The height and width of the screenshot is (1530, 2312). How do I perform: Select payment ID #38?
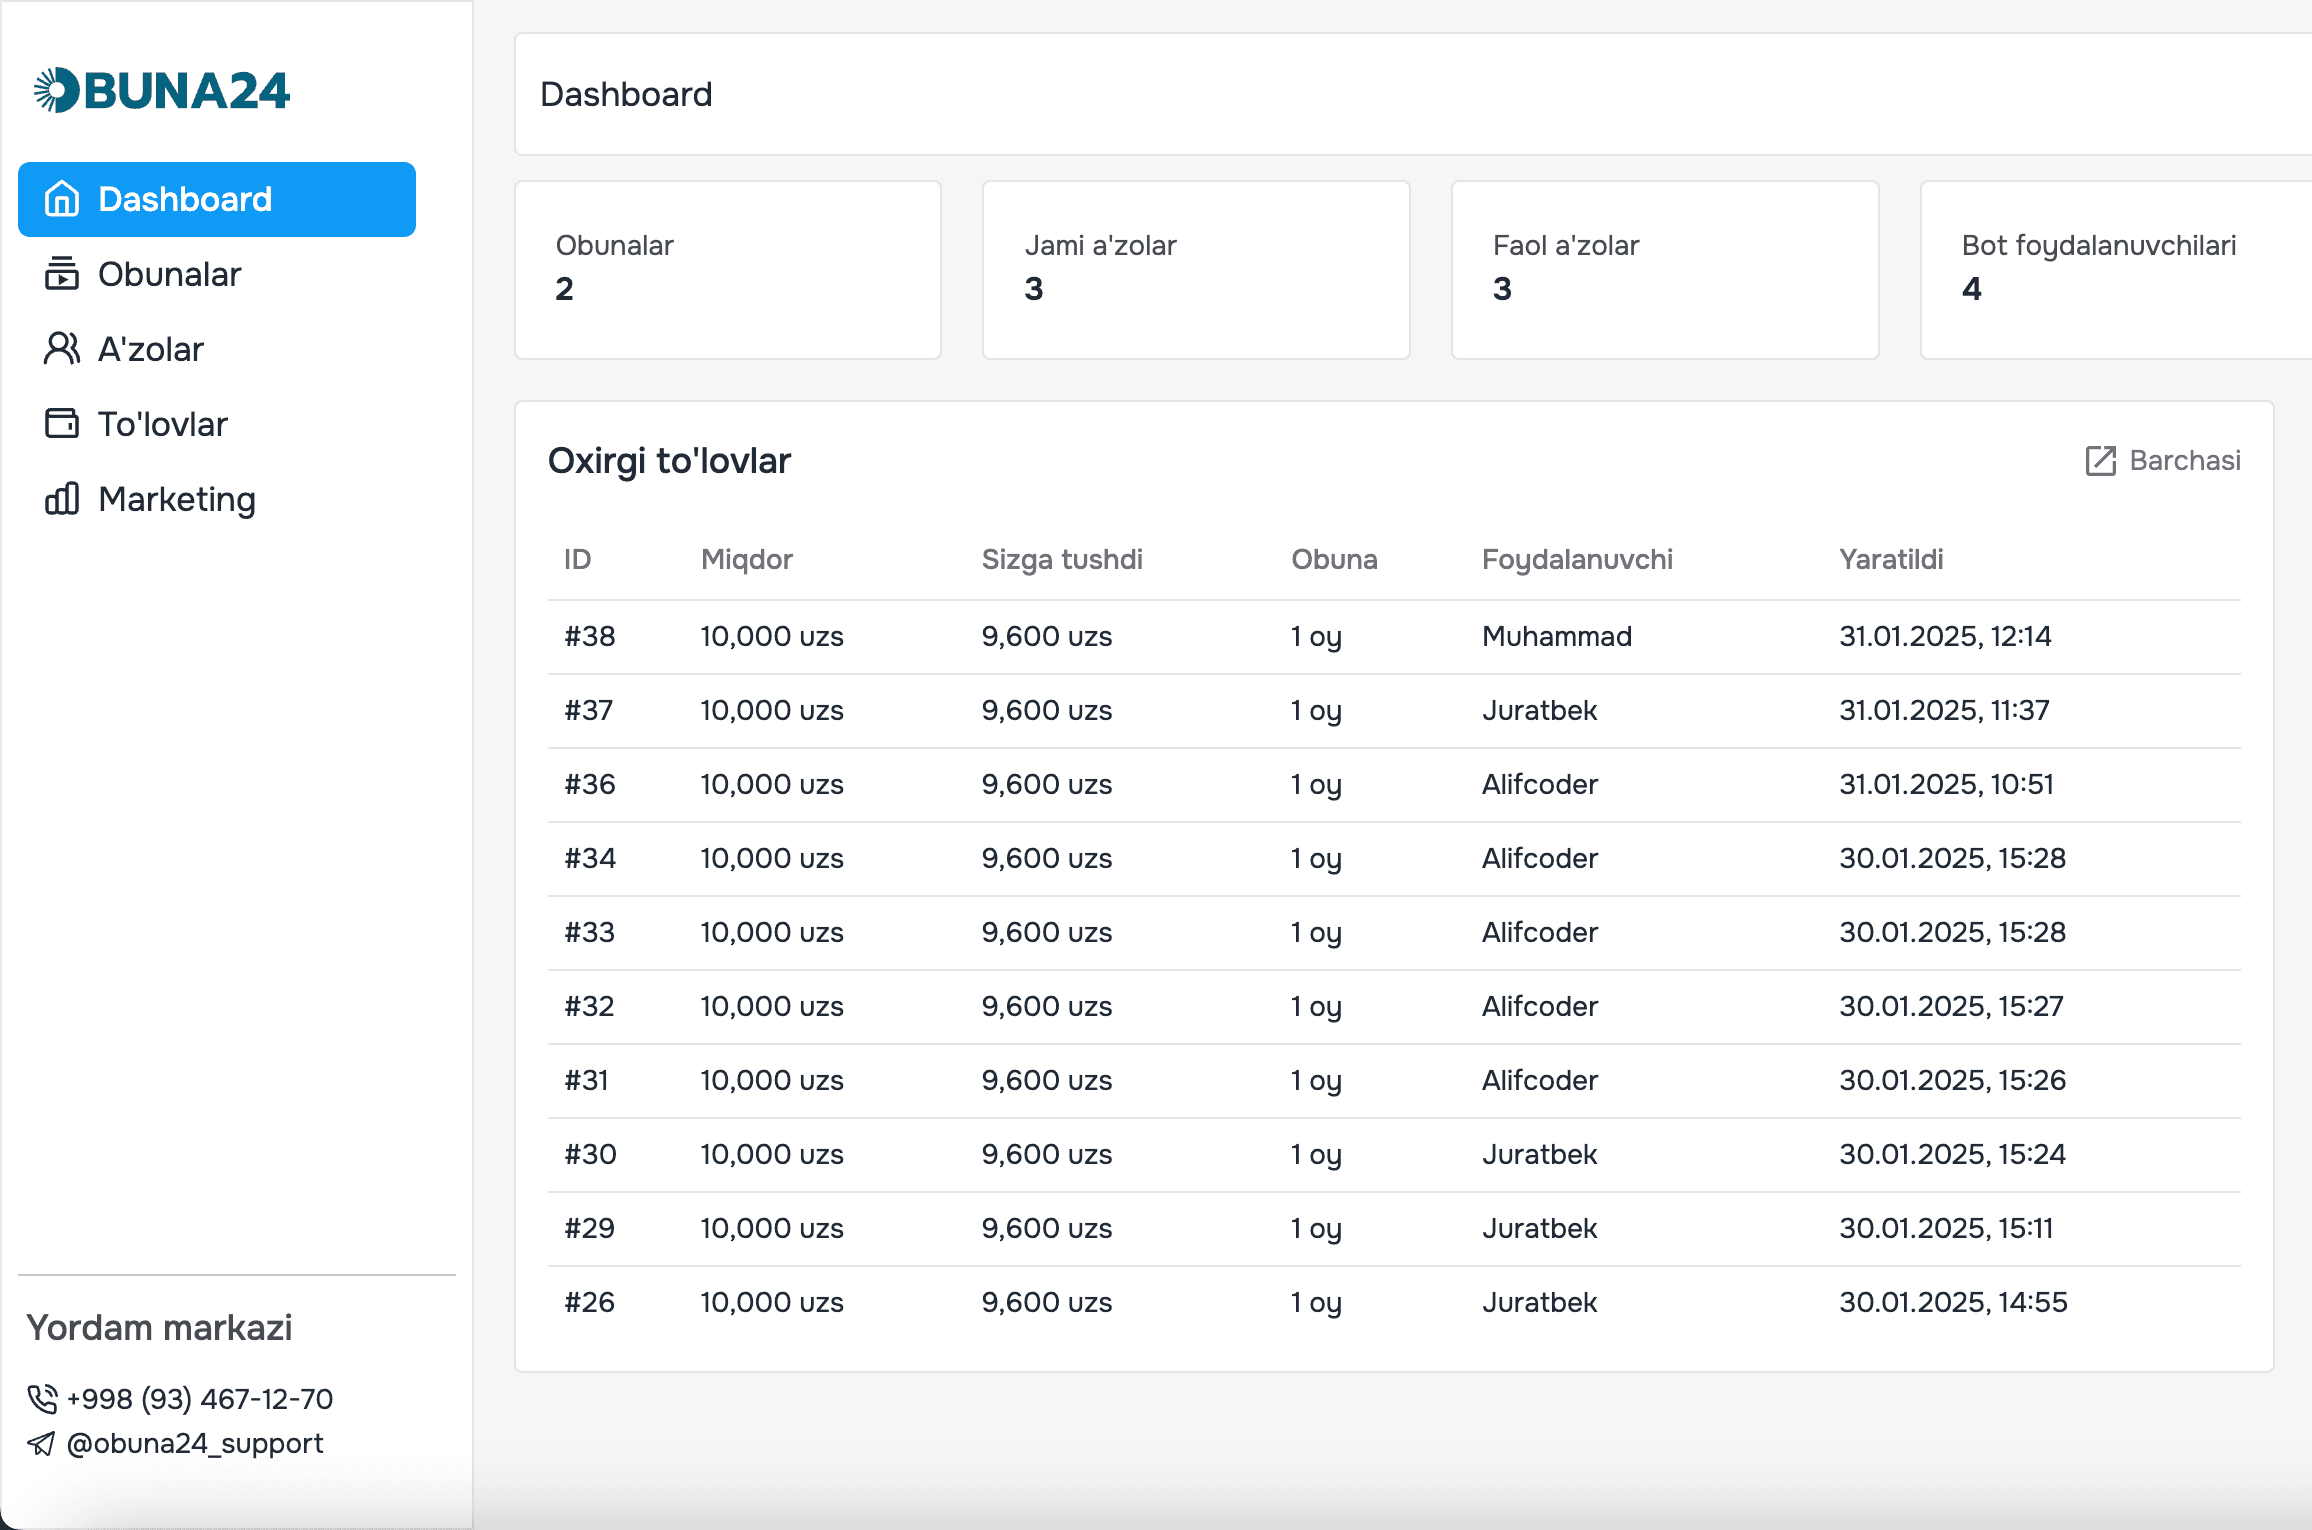coord(590,636)
